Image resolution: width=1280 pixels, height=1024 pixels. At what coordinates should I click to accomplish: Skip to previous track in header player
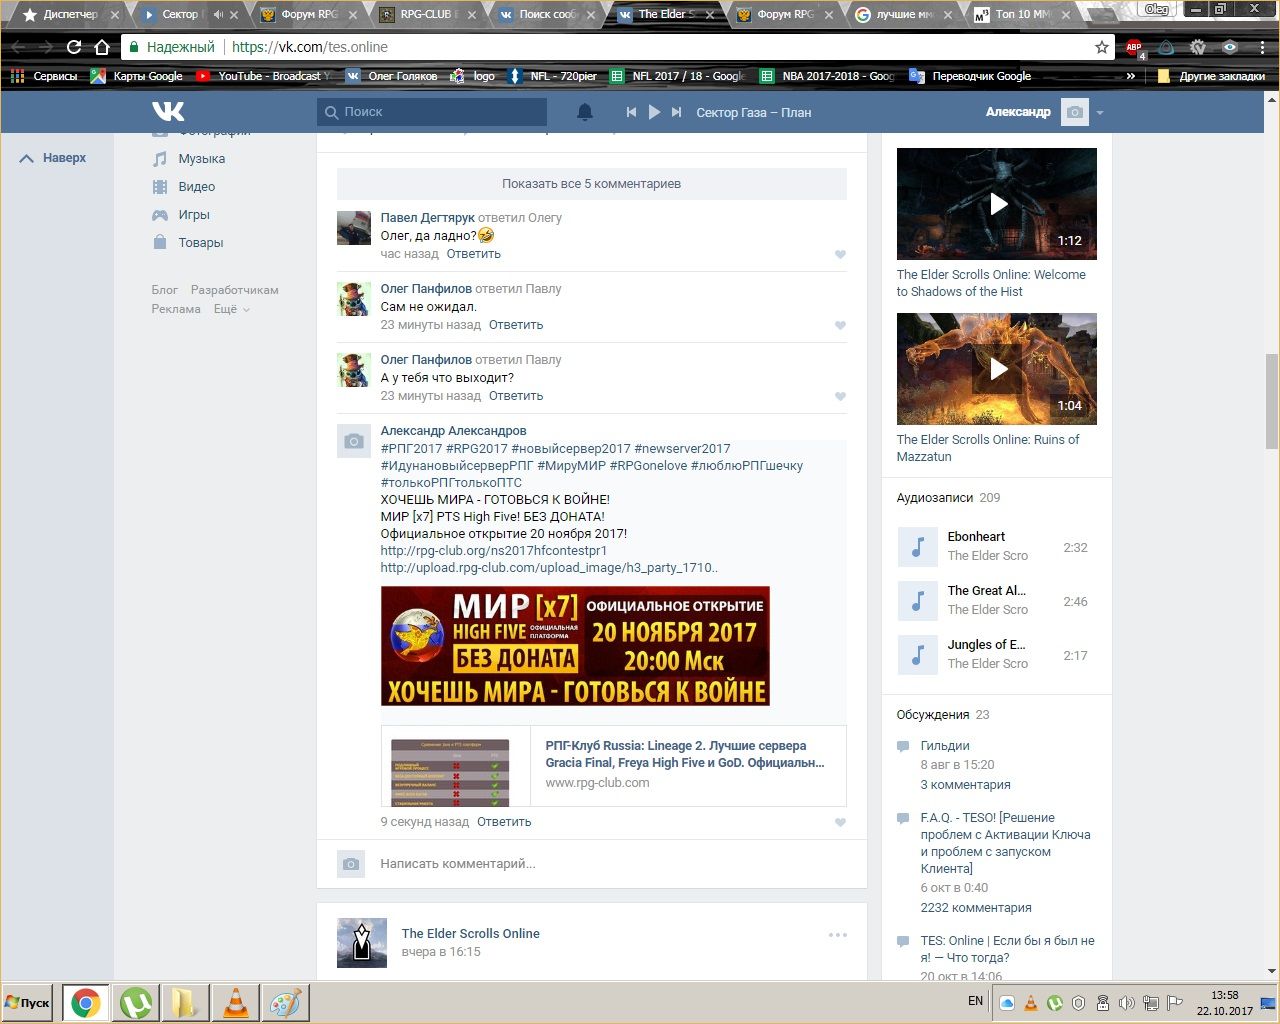(631, 112)
